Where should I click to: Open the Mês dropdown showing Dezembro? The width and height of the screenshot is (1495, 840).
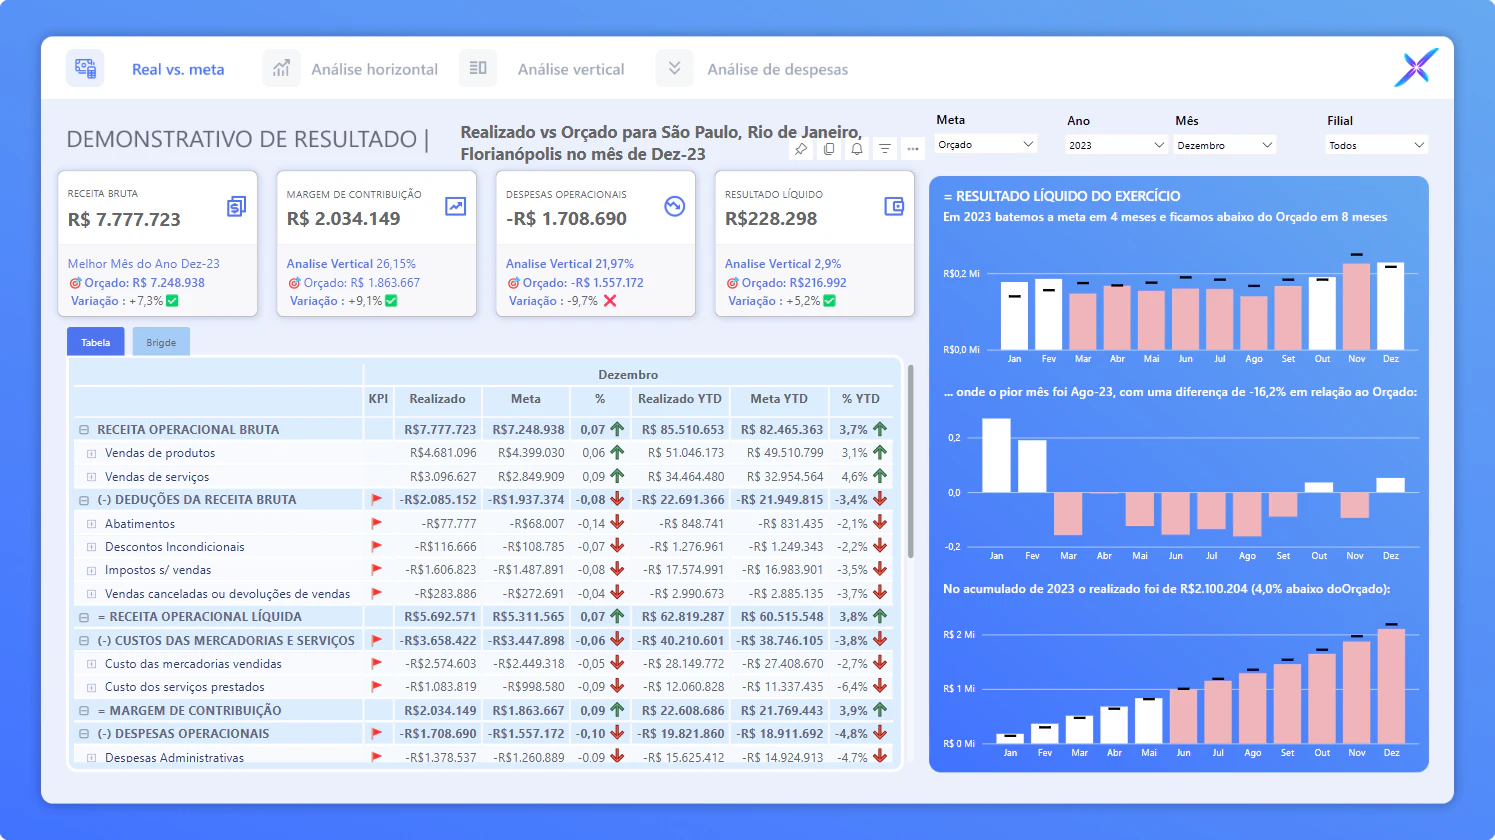[x=1225, y=145]
